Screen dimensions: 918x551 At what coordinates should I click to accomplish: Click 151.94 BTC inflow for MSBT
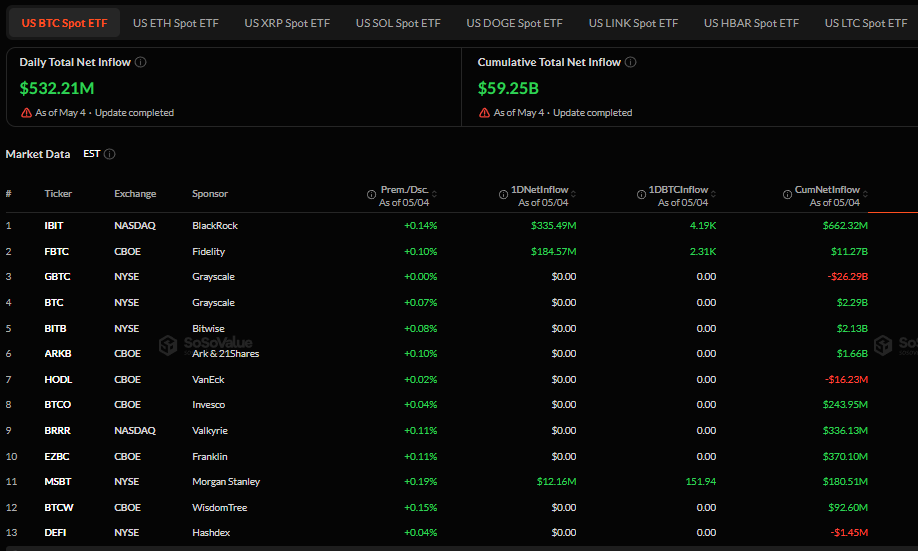701,481
